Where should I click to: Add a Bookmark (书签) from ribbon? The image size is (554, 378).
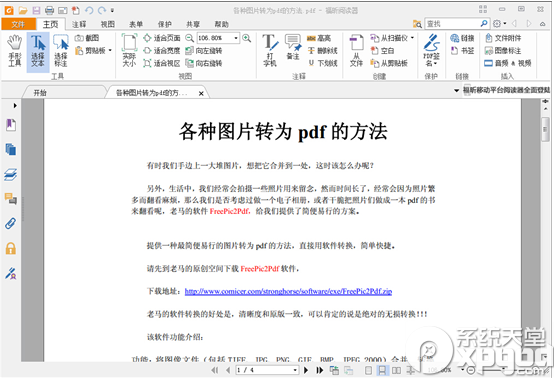pos(462,51)
